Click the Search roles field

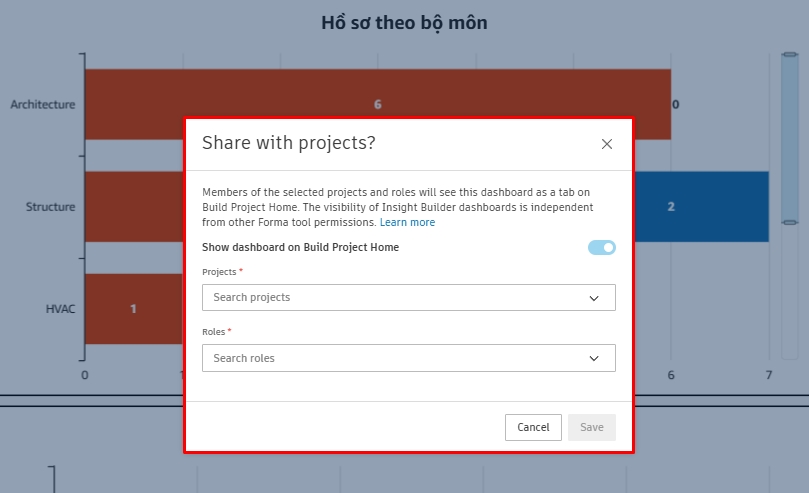click(x=409, y=358)
